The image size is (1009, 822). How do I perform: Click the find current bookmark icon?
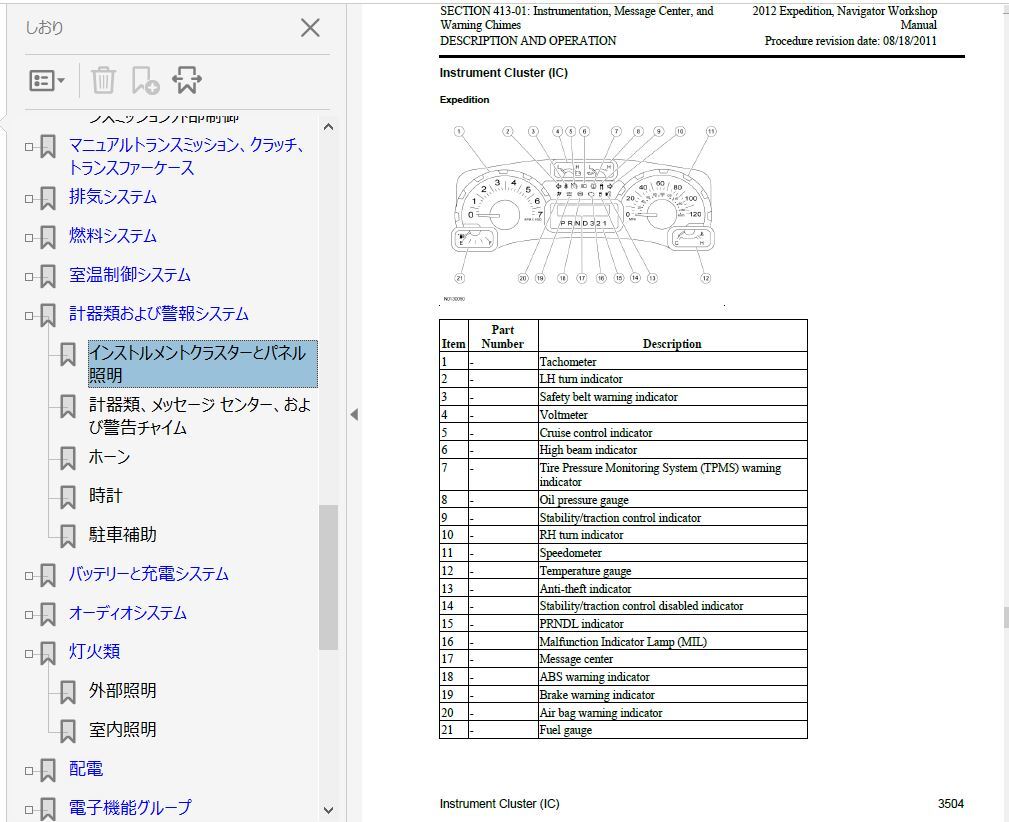187,80
